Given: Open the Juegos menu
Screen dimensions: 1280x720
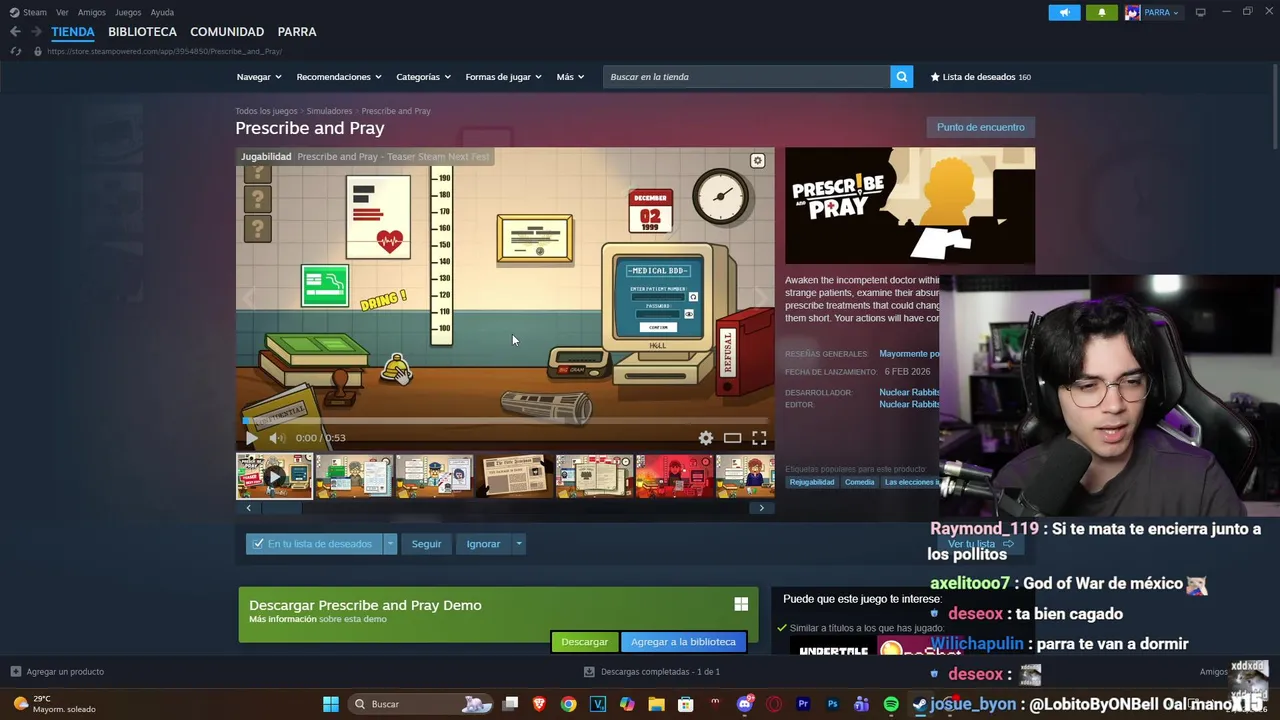Looking at the screenshot, I should (x=128, y=12).
